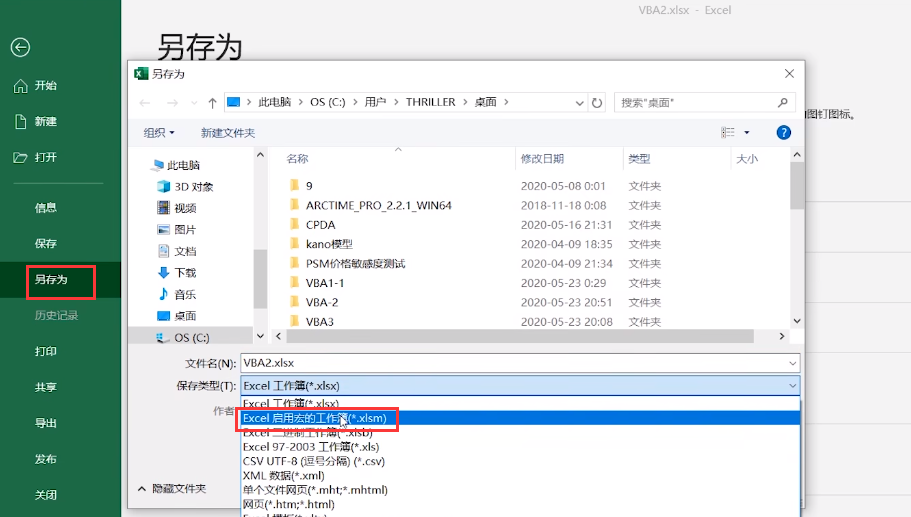Viewport: 911px width, 517px height.
Task: Select 单个文件网页 (*.mht) option
Action: [x=520, y=490]
